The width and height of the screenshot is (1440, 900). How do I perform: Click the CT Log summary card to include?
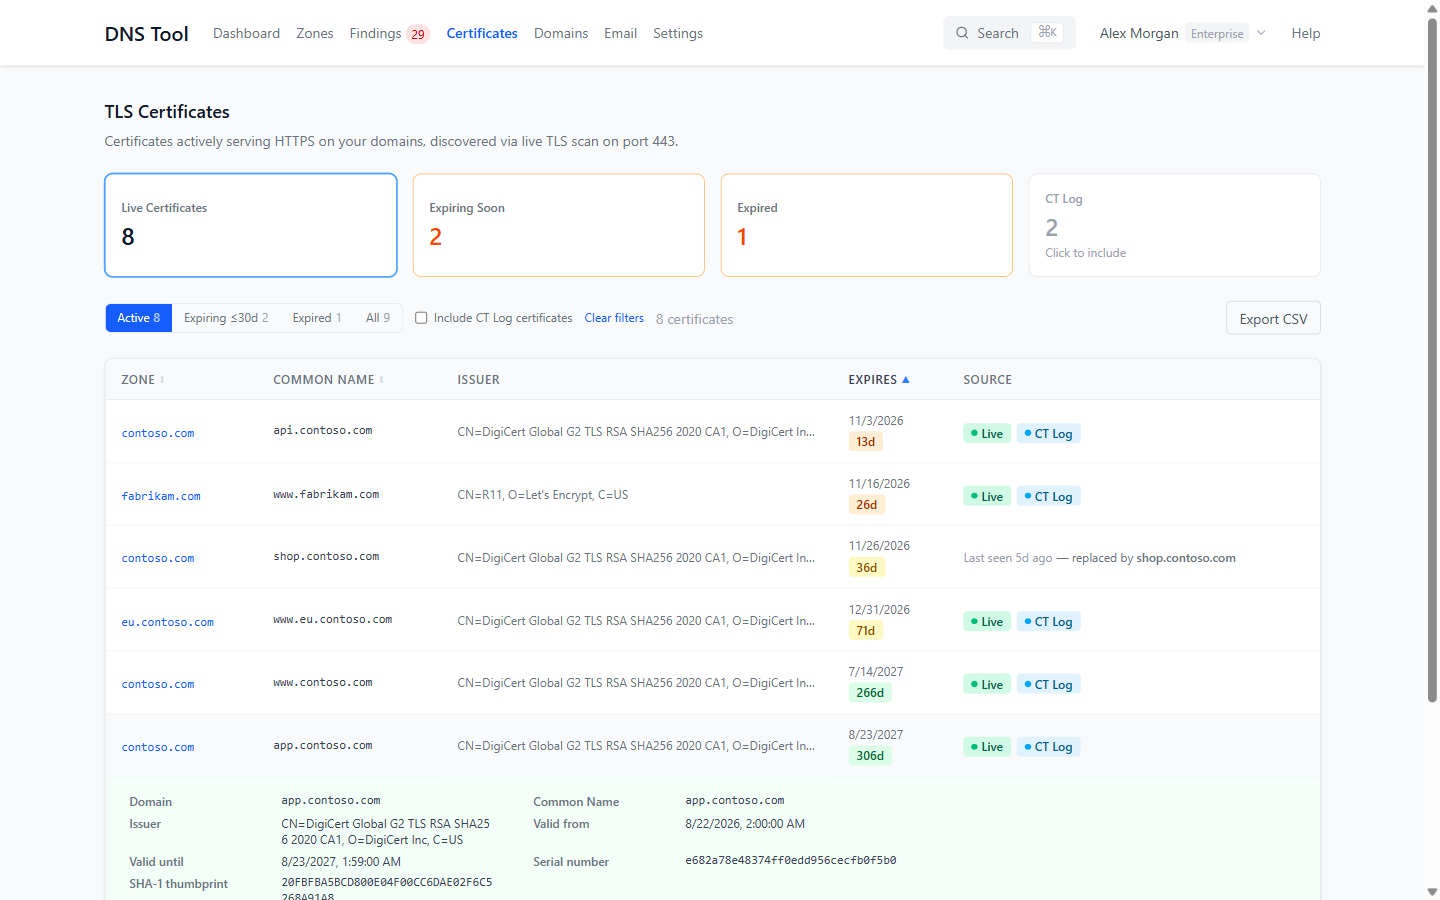click(x=1175, y=225)
